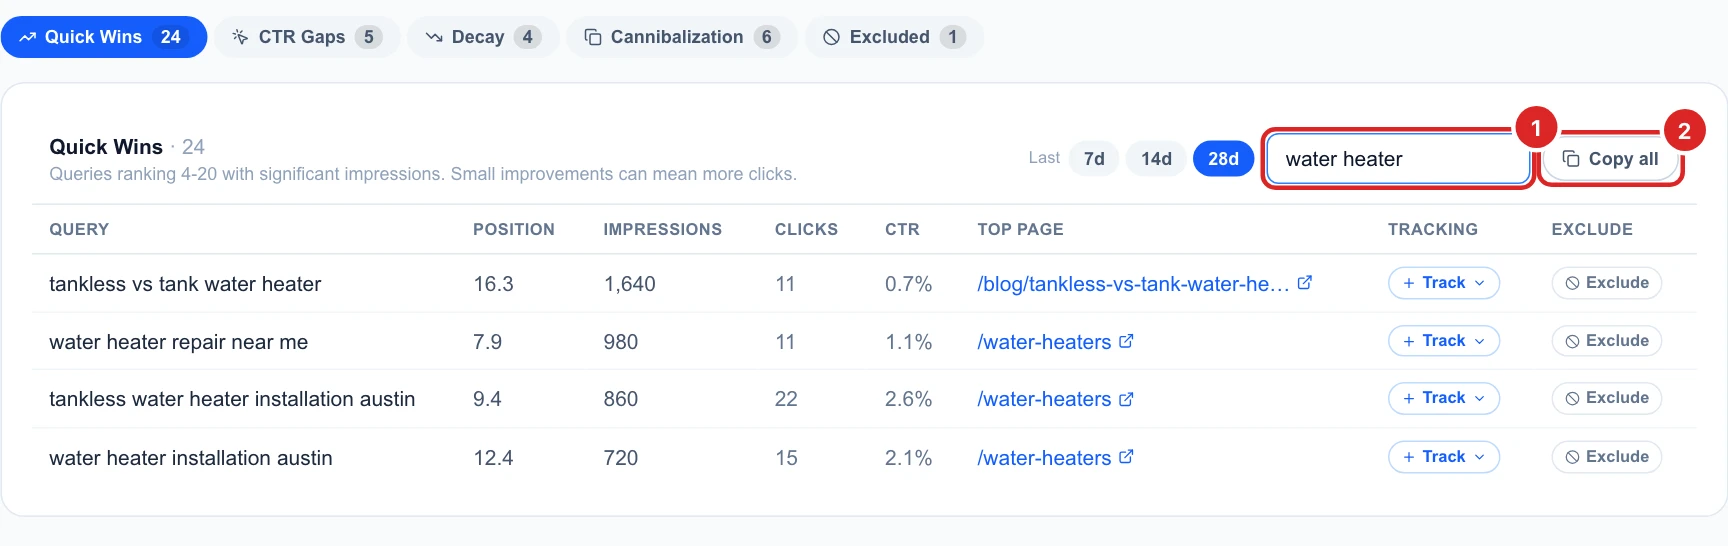The height and width of the screenshot is (546, 1728).
Task: Open /water-heaters link in repair near me row
Action: point(1044,342)
